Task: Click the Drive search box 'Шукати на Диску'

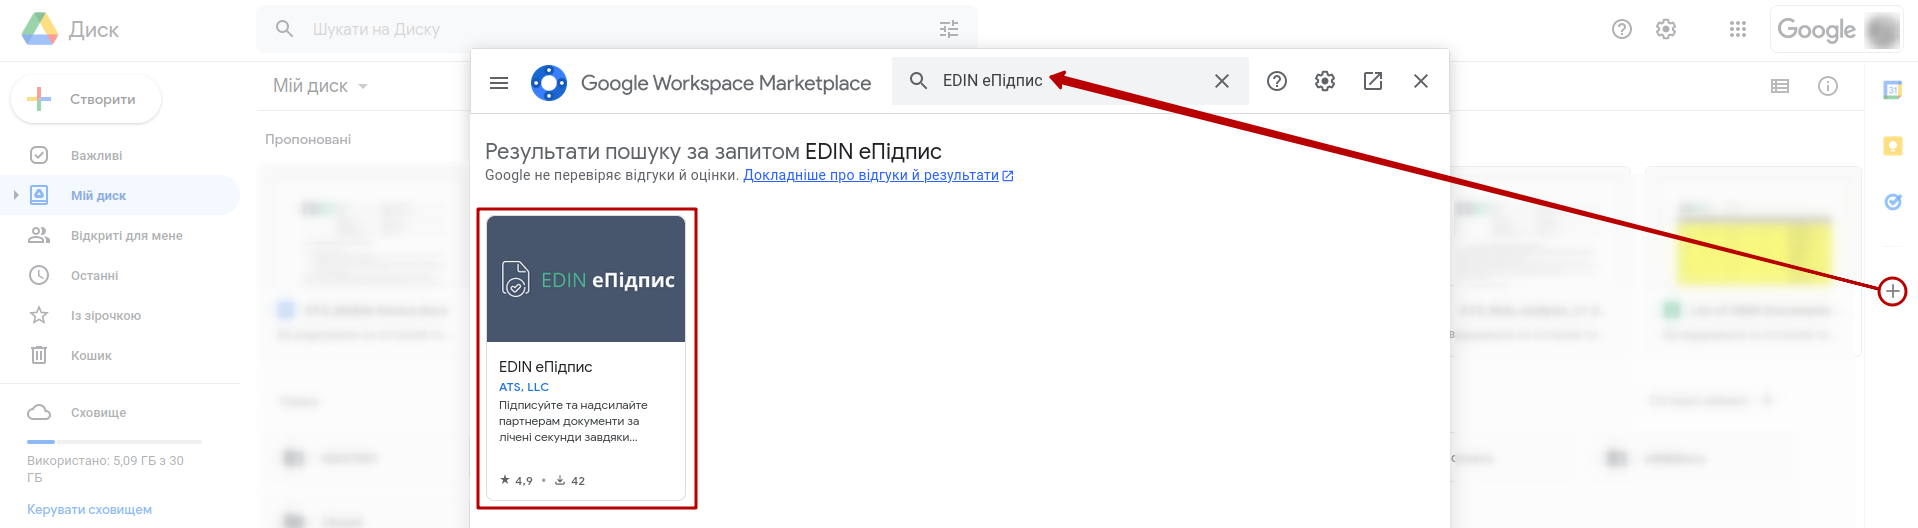Action: coord(616,29)
